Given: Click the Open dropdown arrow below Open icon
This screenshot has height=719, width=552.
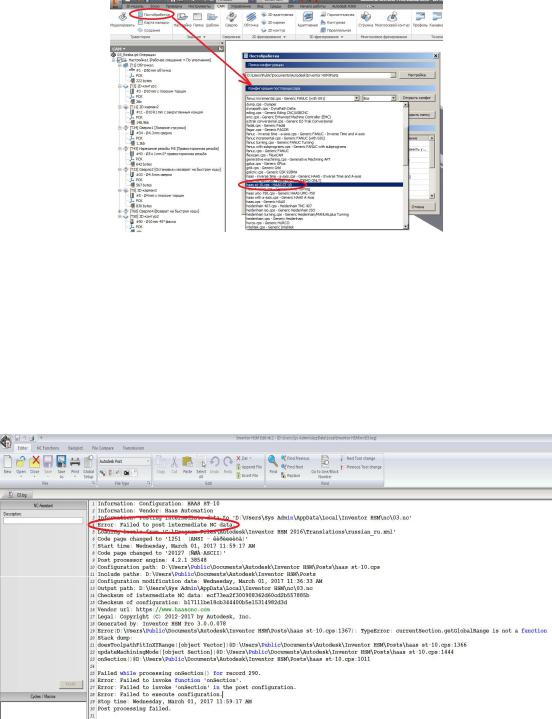Looking at the screenshot, I should tap(21, 477).
